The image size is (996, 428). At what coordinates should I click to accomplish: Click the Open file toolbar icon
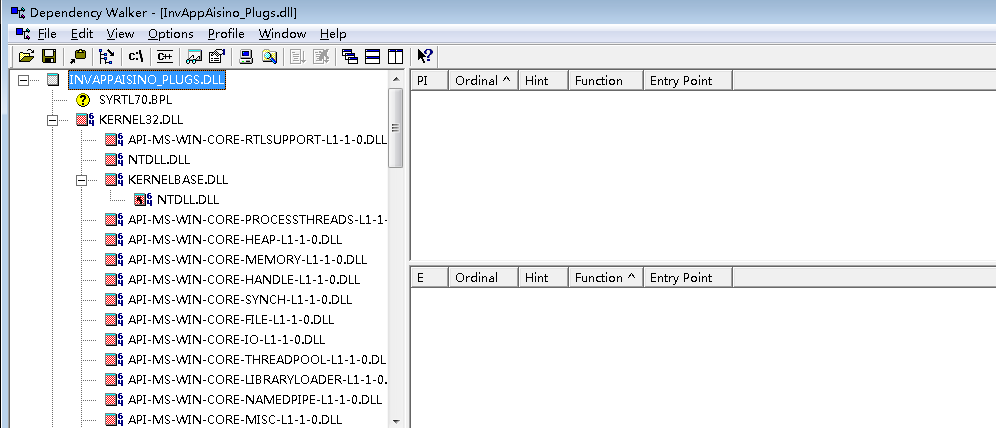[x=26, y=57]
